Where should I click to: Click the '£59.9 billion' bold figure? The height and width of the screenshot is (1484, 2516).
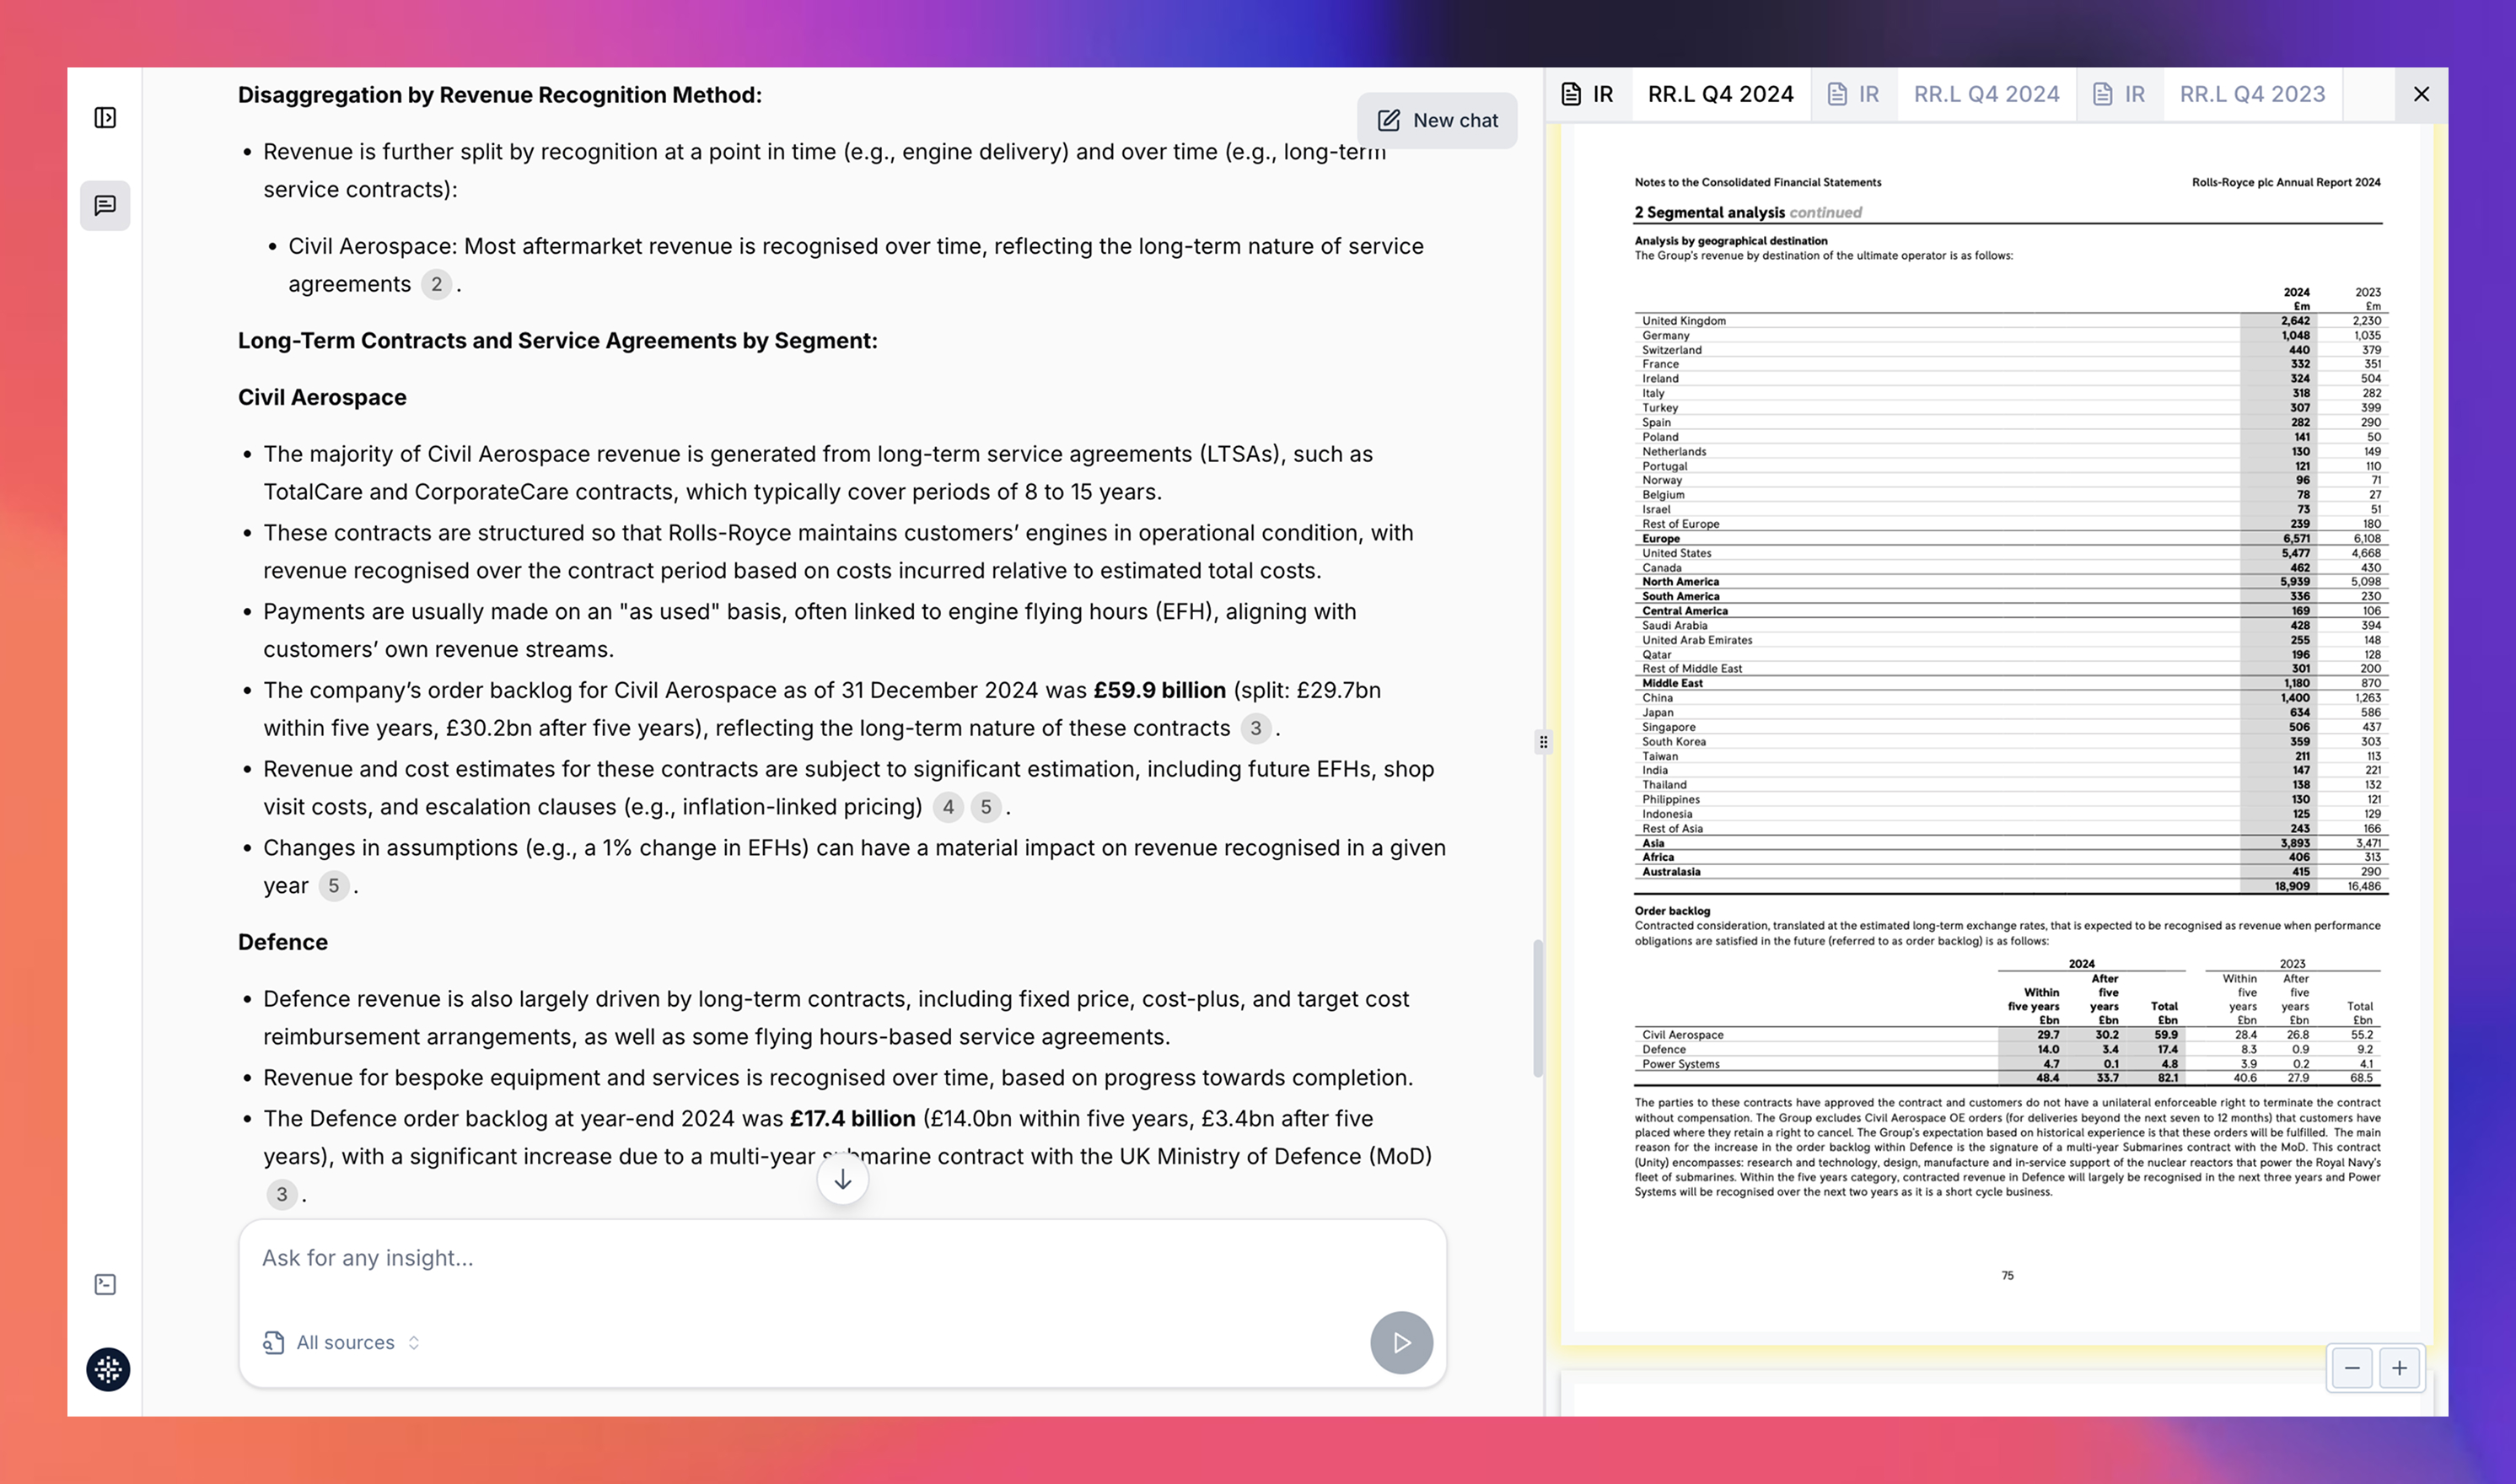point(1159,690)
